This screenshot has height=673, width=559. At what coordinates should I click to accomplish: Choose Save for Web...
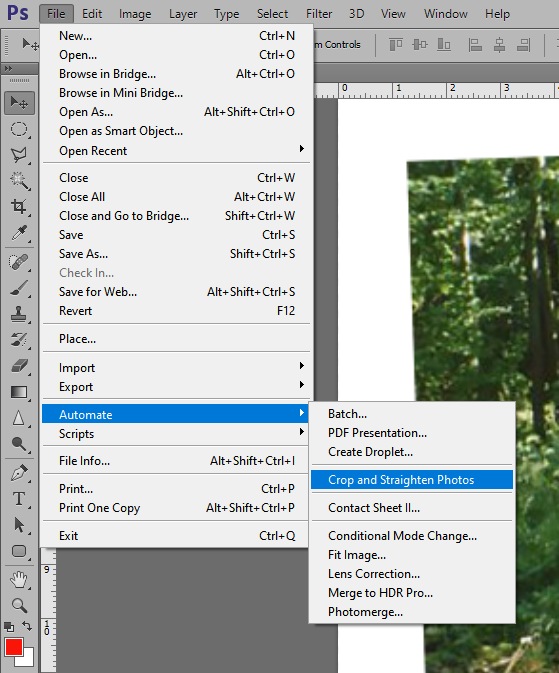tap(176, 291)
